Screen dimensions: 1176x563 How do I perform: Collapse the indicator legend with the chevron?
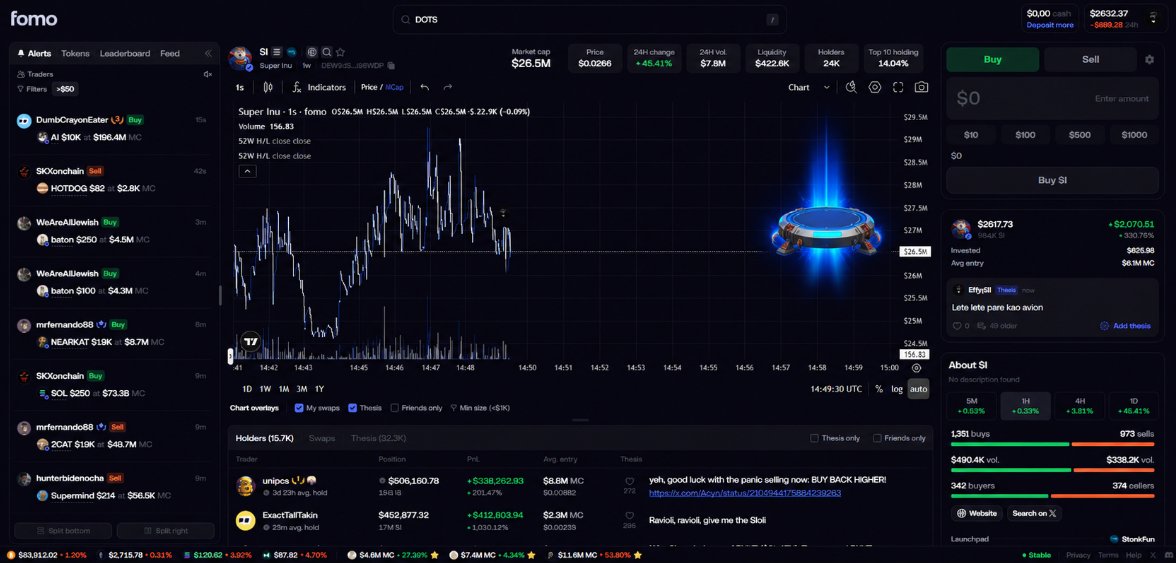(248, 172)
